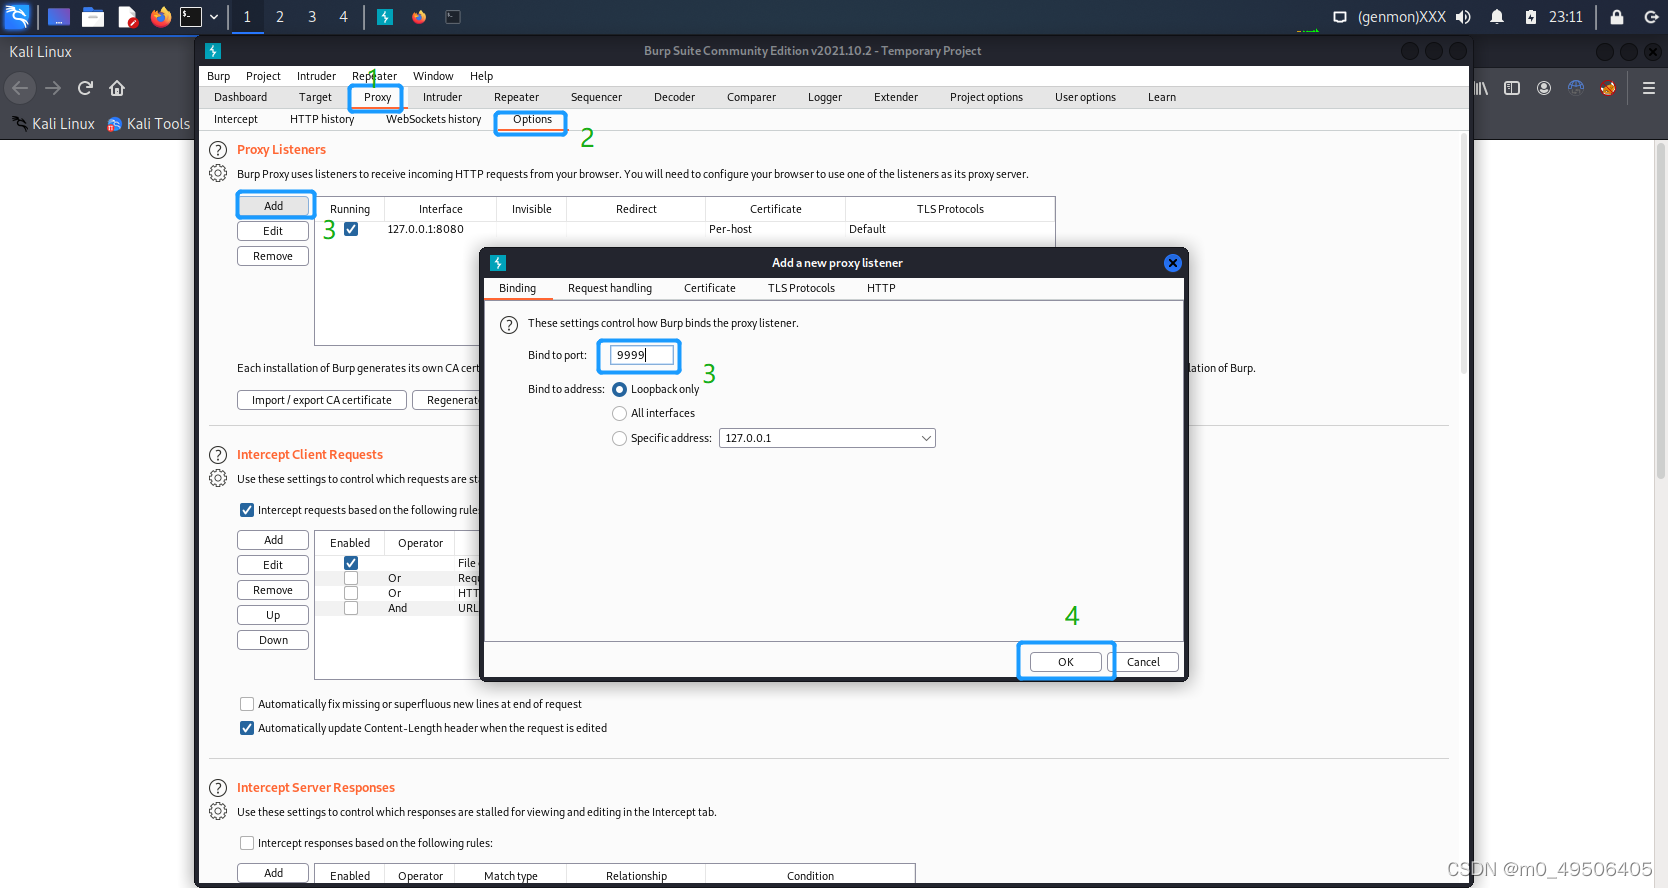This screenshot has height=888, width=1668.
Task: Click the Interface column header
Action: [441, 209]
